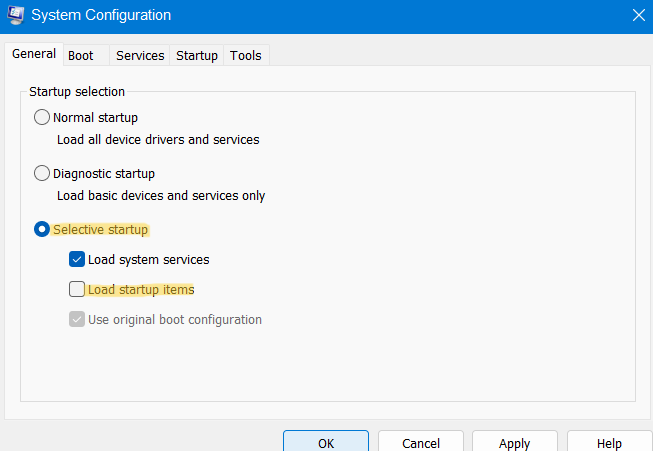Image resolution: width=653 pixels, height=451 pixels.
Task: Open the Boot tab
Action: click(81, 55)
